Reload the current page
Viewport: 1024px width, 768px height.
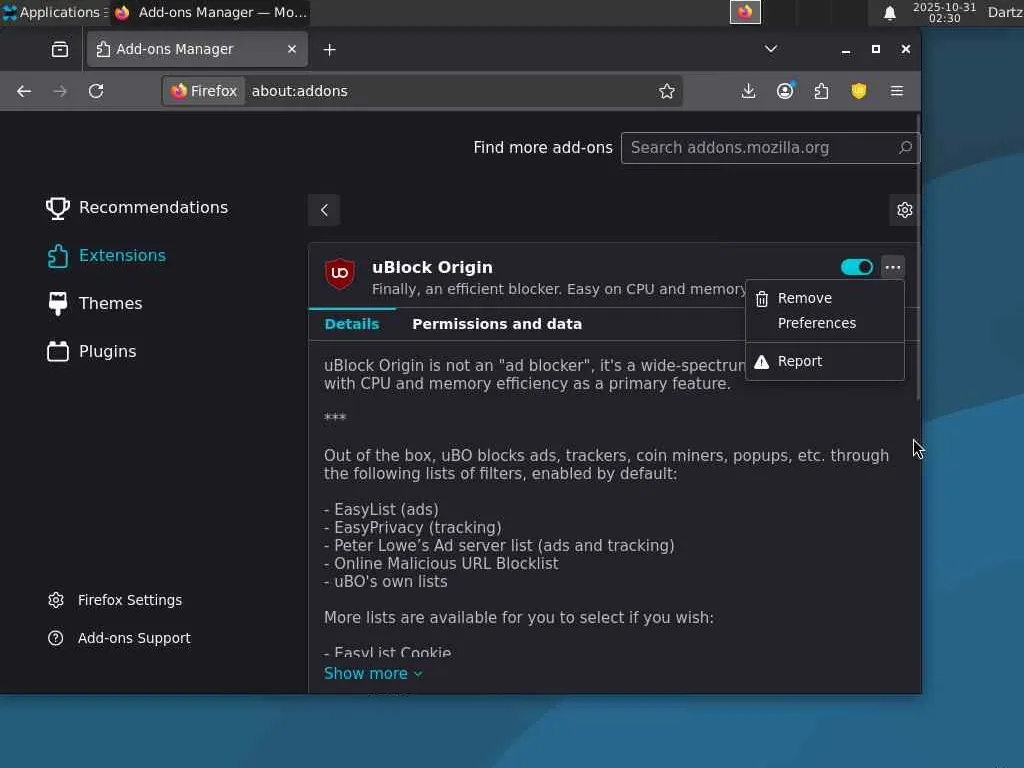coord(96,91)
